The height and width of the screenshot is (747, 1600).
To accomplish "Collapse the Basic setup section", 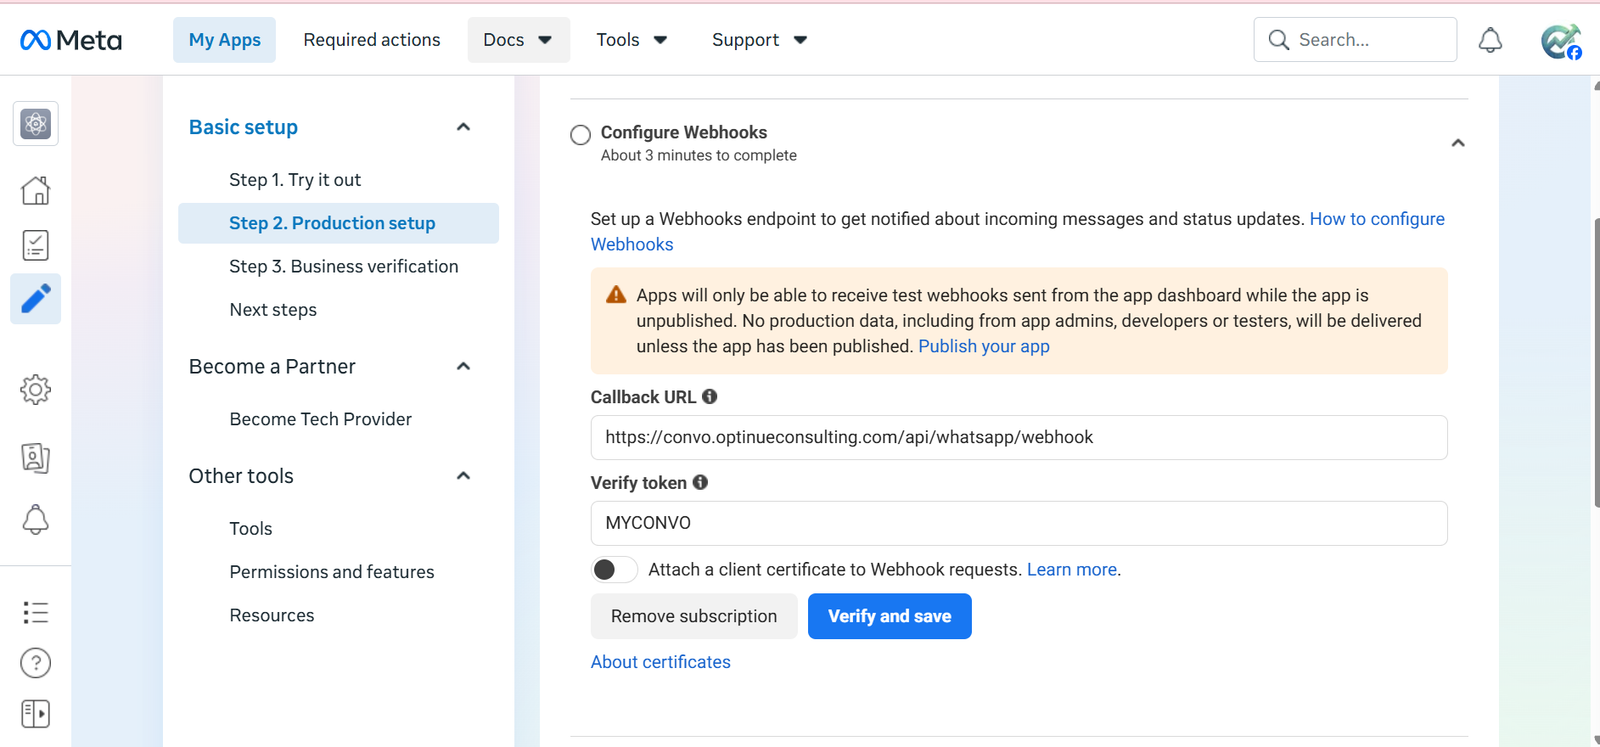I will click(463, 127).
